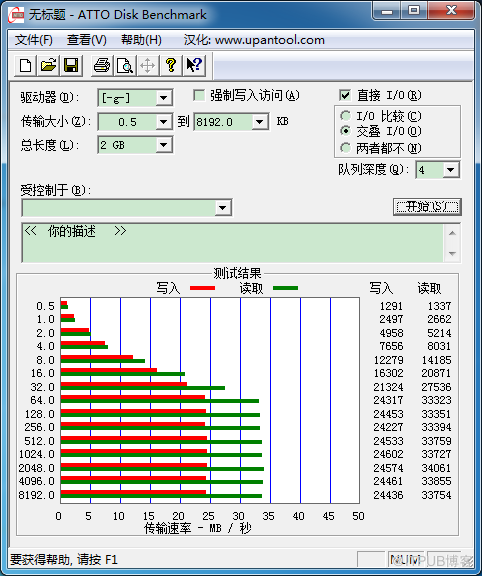The width and height of the screenshot is (482, 576).
Task: Click the Open folder toolbar icon
Action: point(48,66)
